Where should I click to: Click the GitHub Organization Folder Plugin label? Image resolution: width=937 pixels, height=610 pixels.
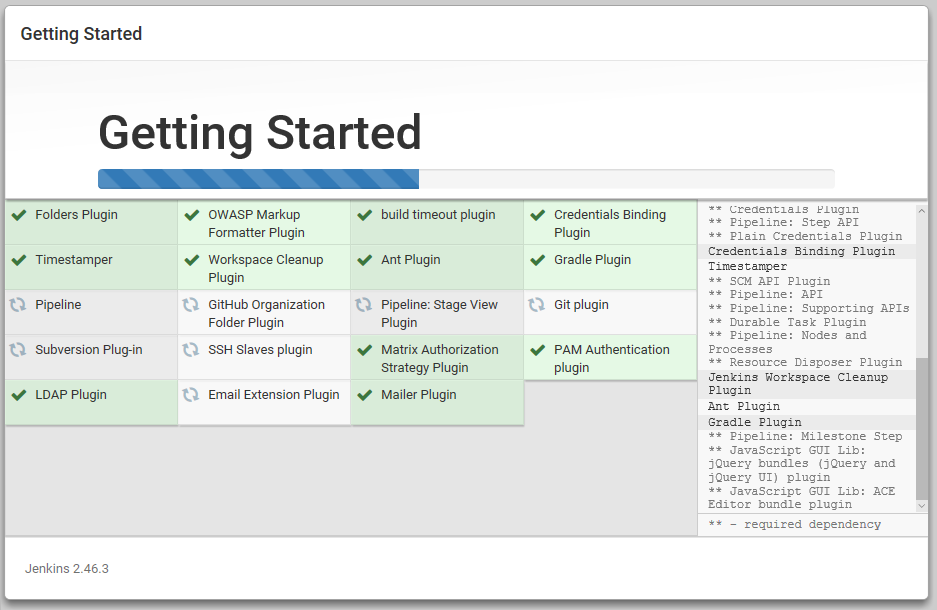[x=267, y=314]
